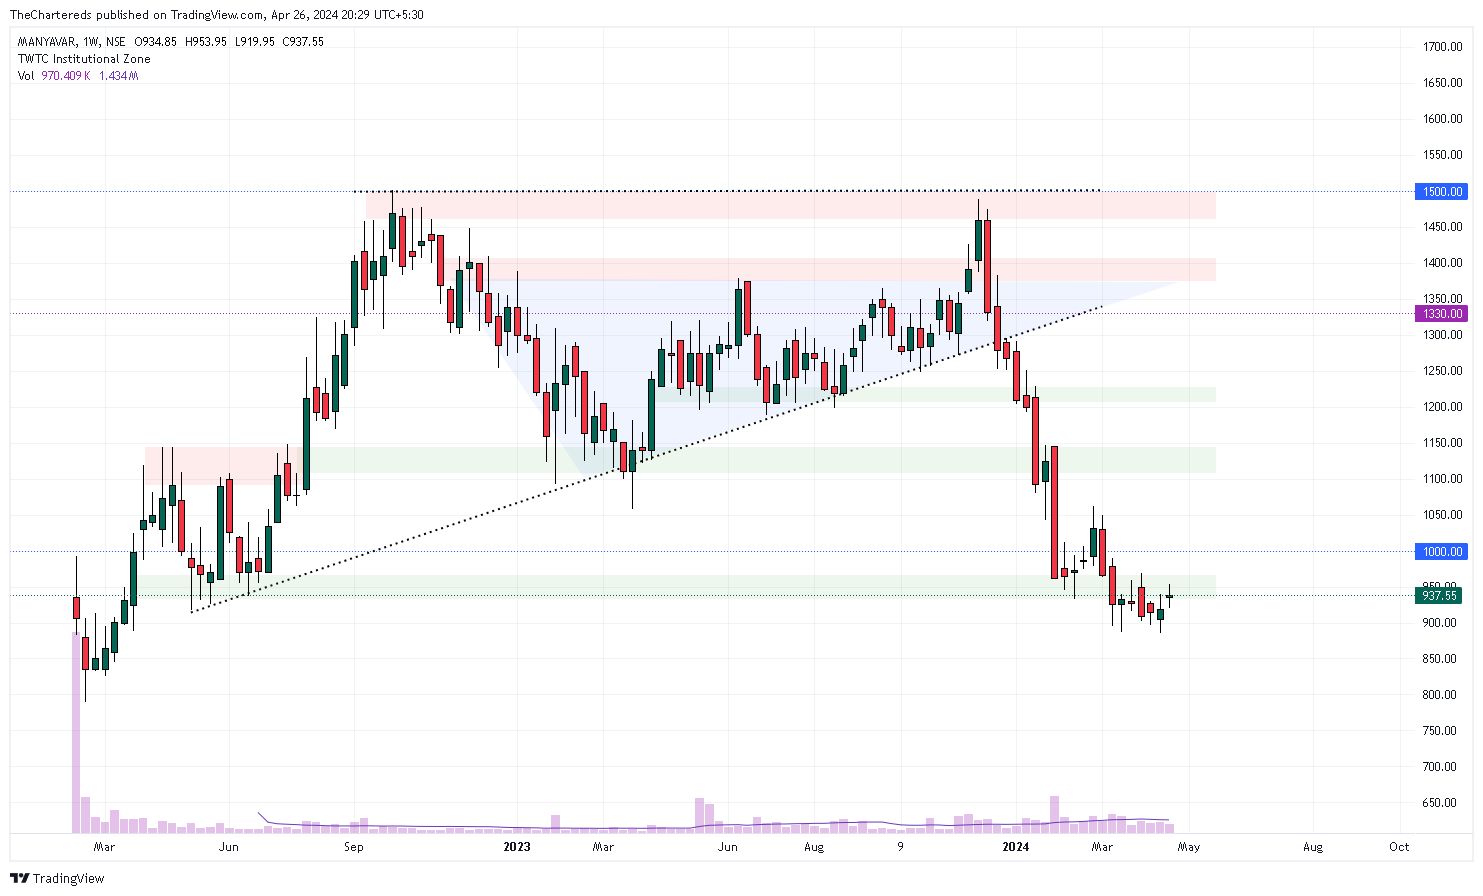Click the volume average value 1.434M

click(x=119, y=76)
